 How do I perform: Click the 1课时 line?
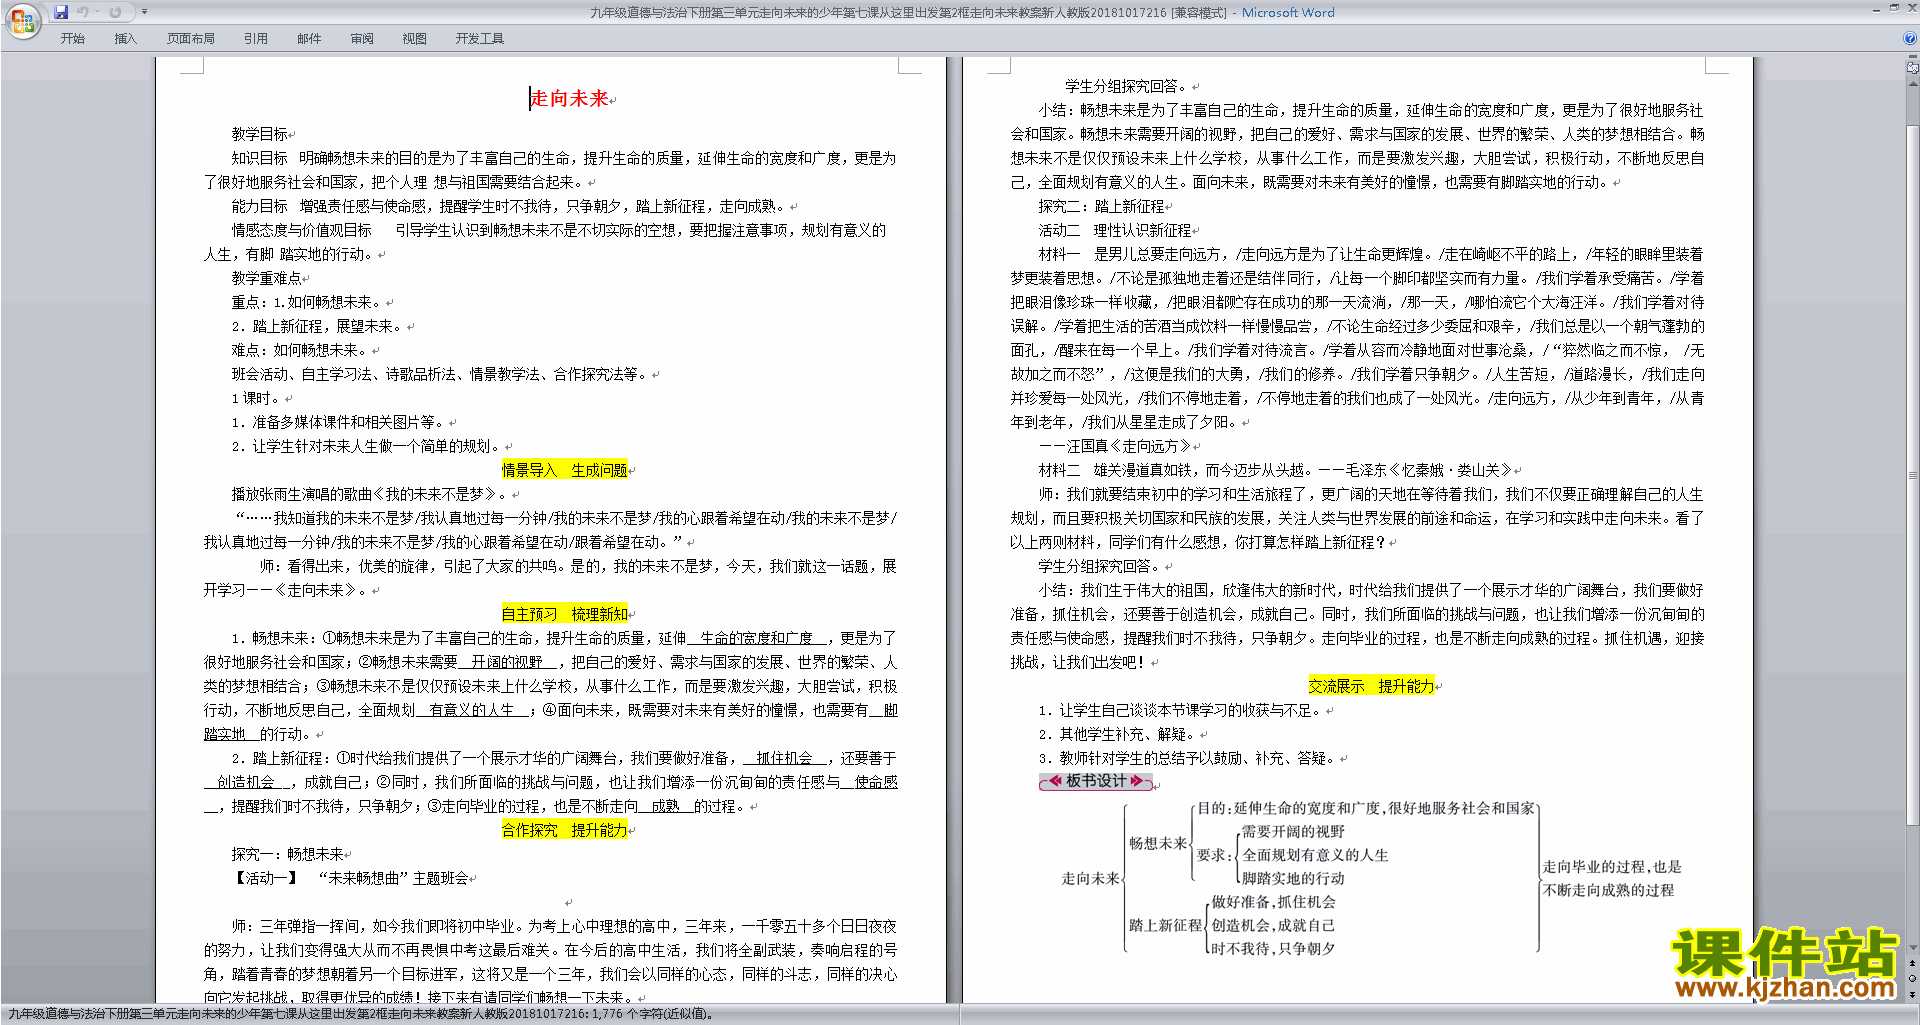(x=256, y=398)
